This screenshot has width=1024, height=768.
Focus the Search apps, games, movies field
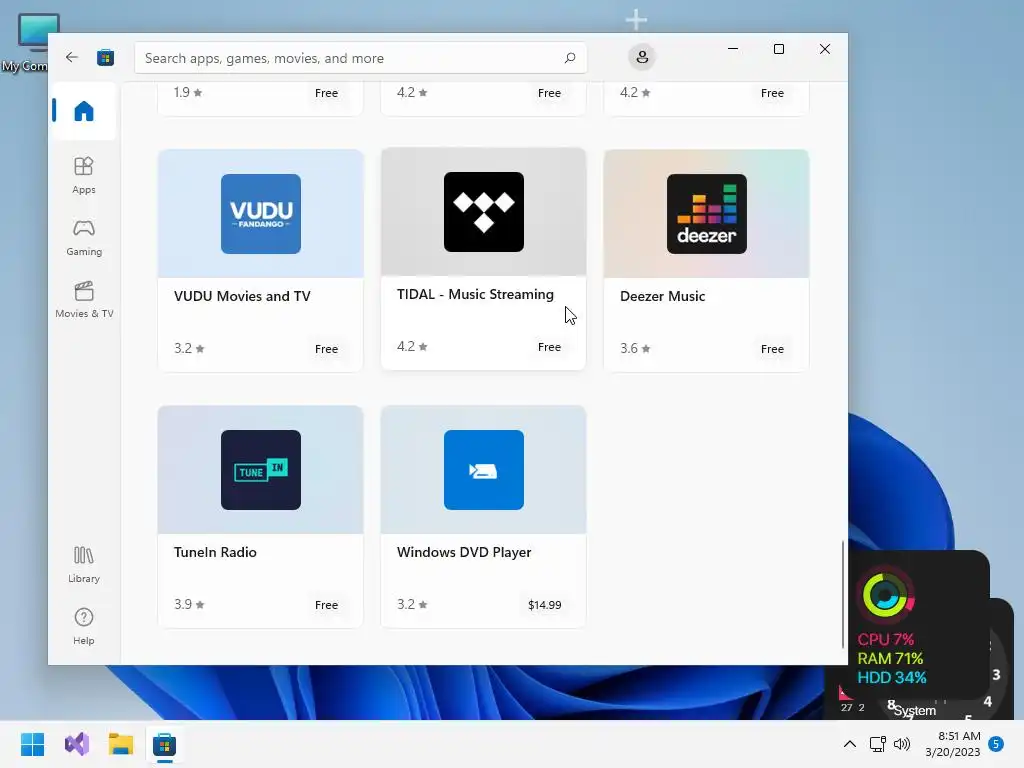(360, 58)
